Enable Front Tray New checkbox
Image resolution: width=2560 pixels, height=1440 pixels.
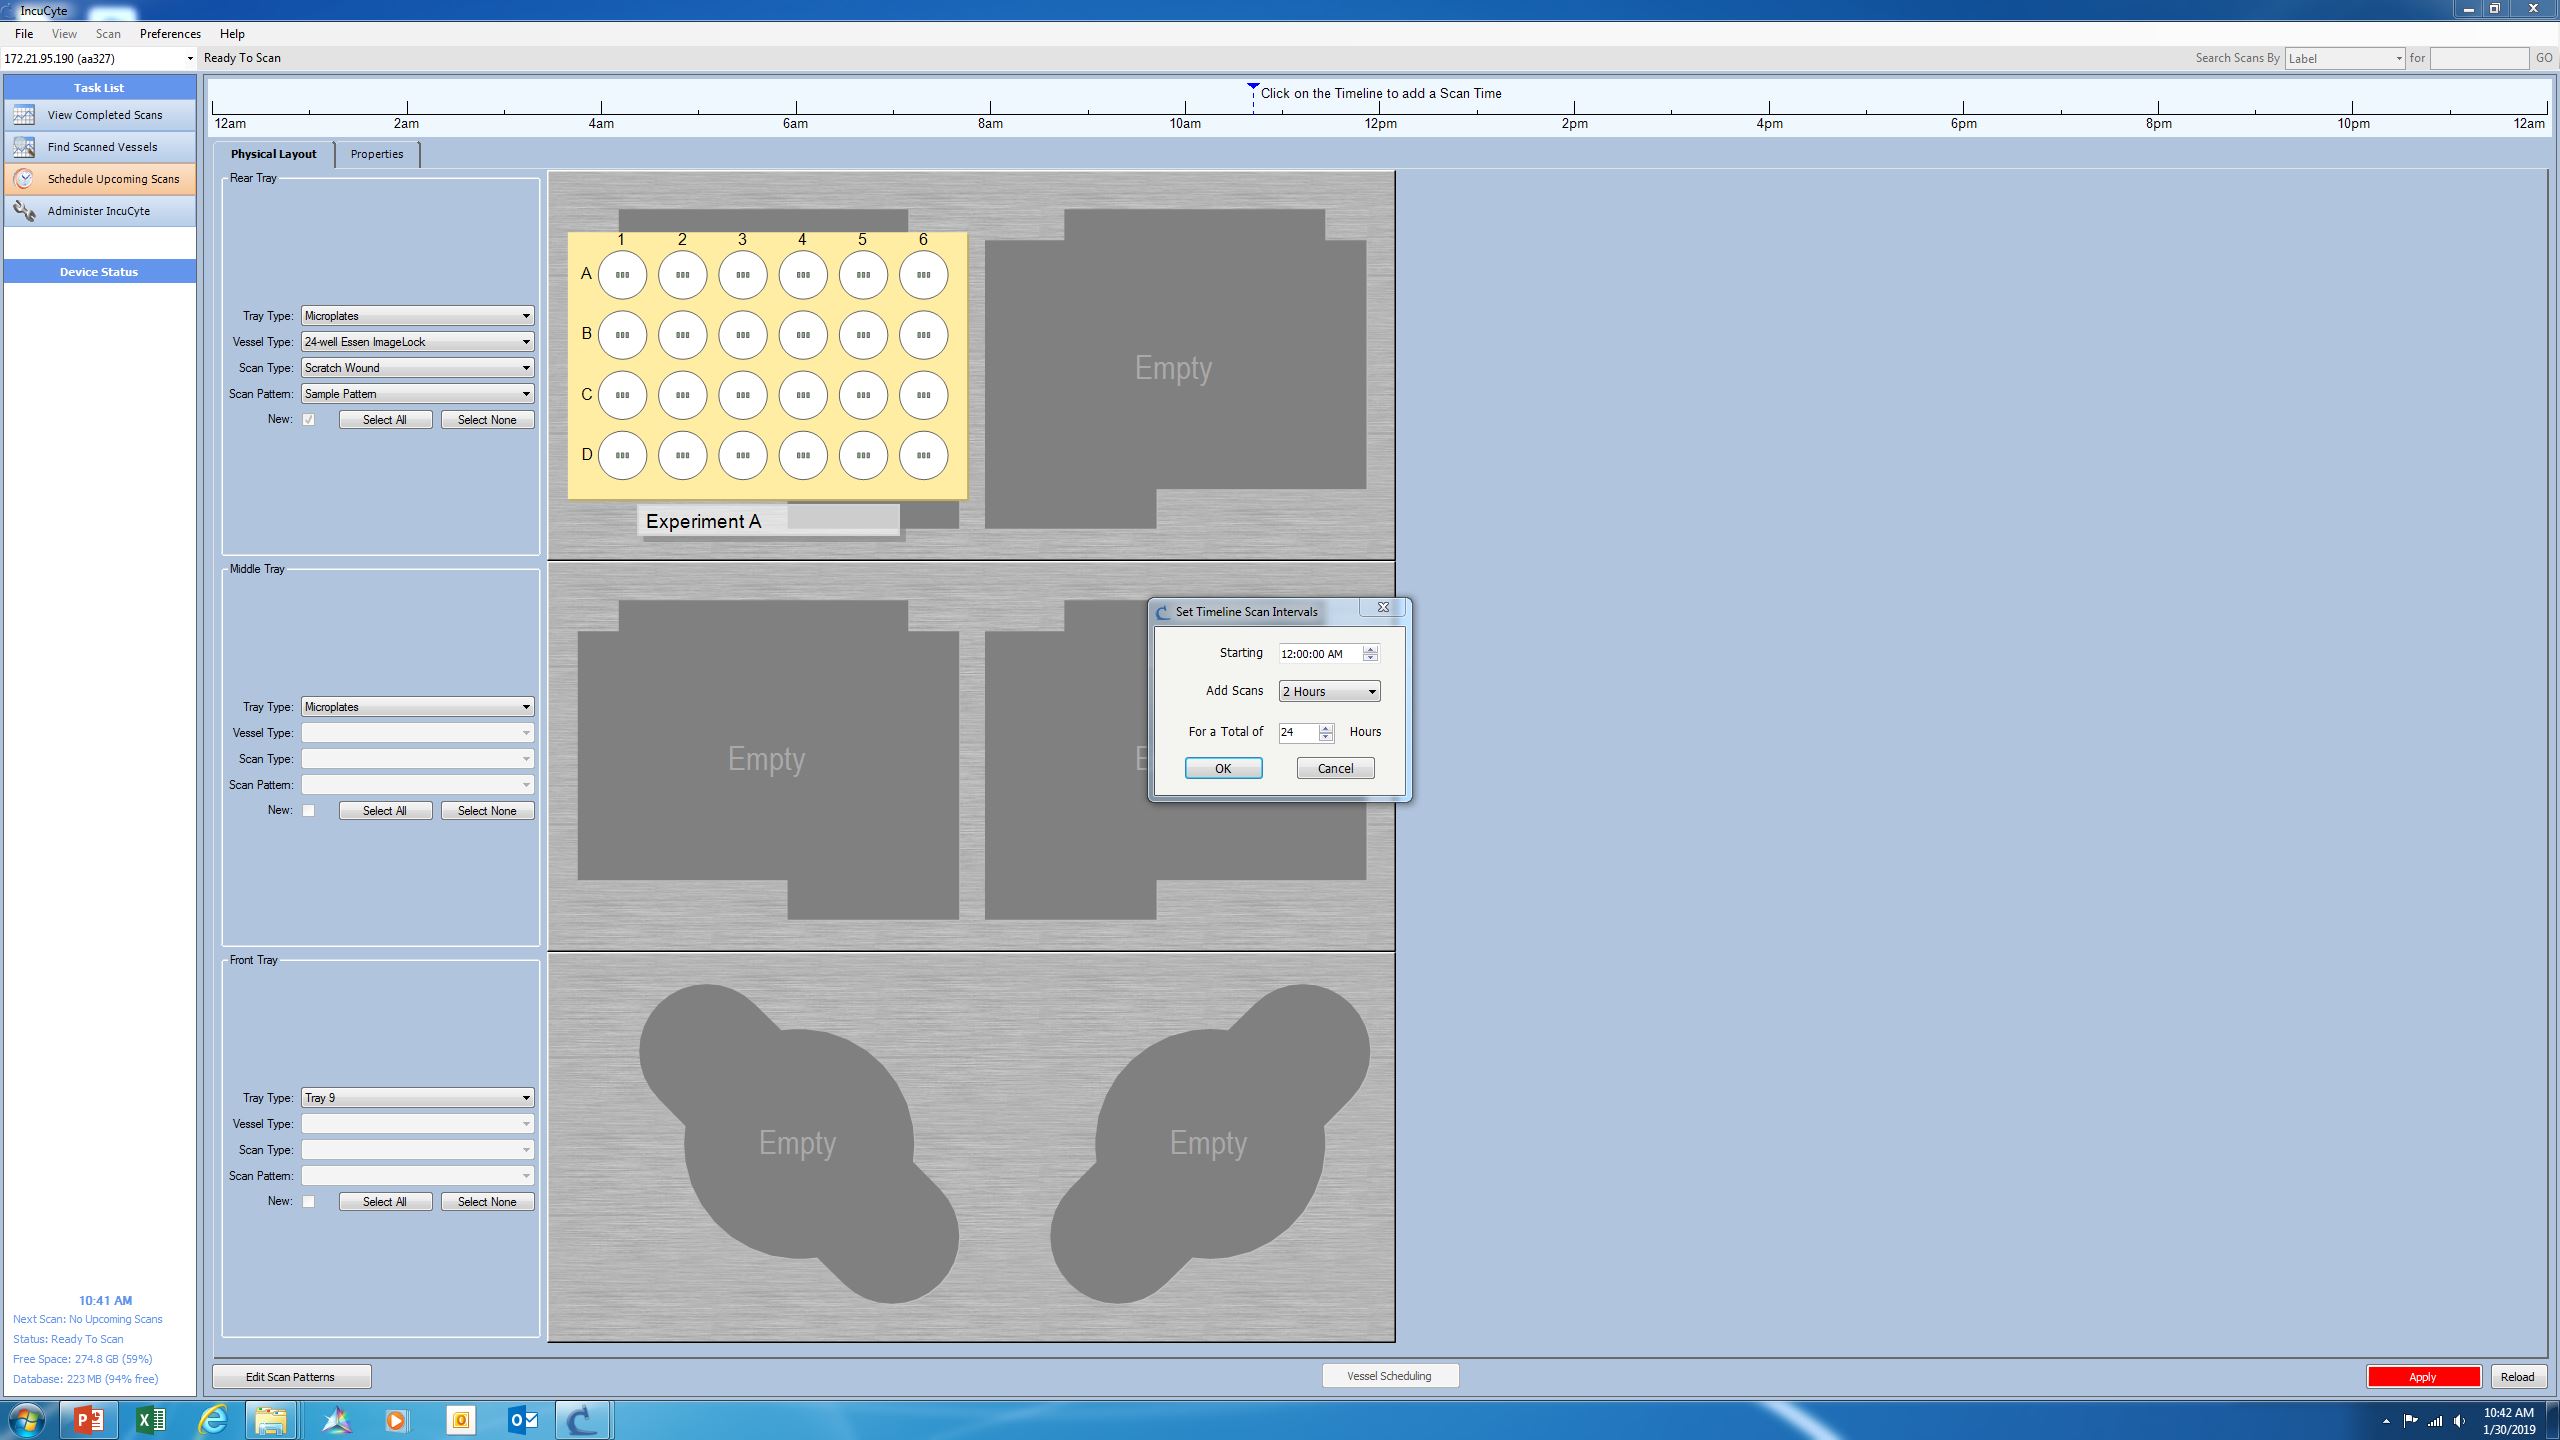[309, 1202]
